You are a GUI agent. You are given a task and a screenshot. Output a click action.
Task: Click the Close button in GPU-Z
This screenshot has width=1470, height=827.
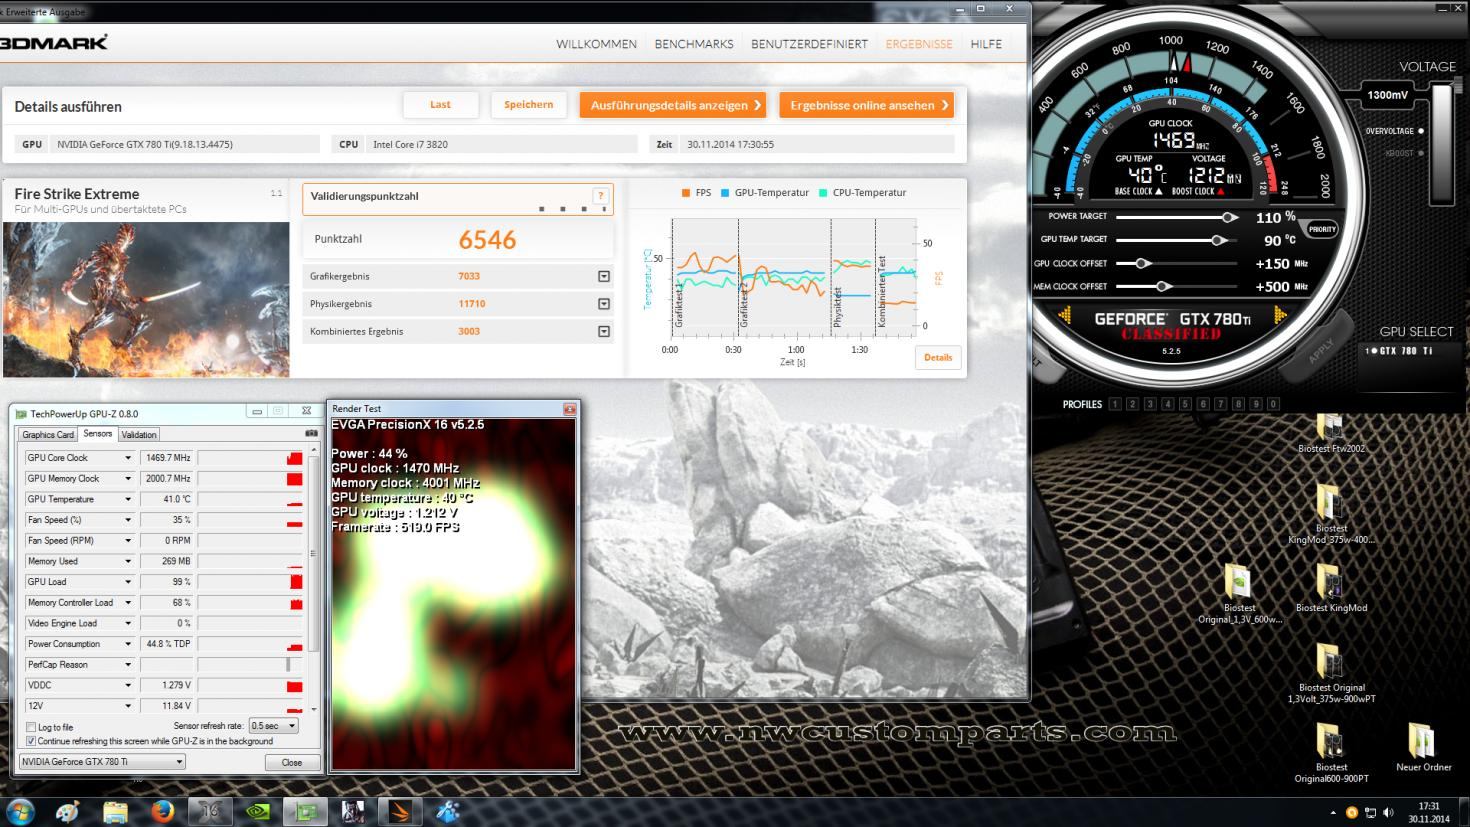click(292, 762)
